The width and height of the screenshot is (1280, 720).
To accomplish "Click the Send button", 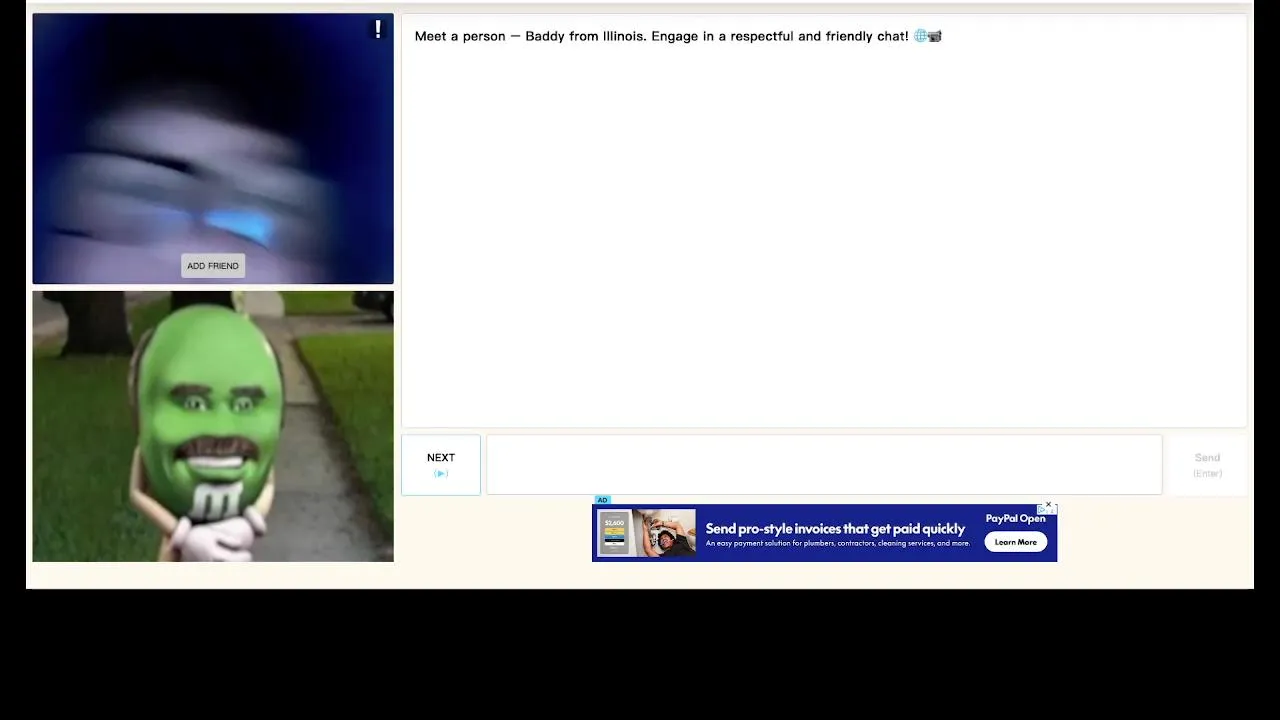I will pyautogui.click(x=1207, y=465).
